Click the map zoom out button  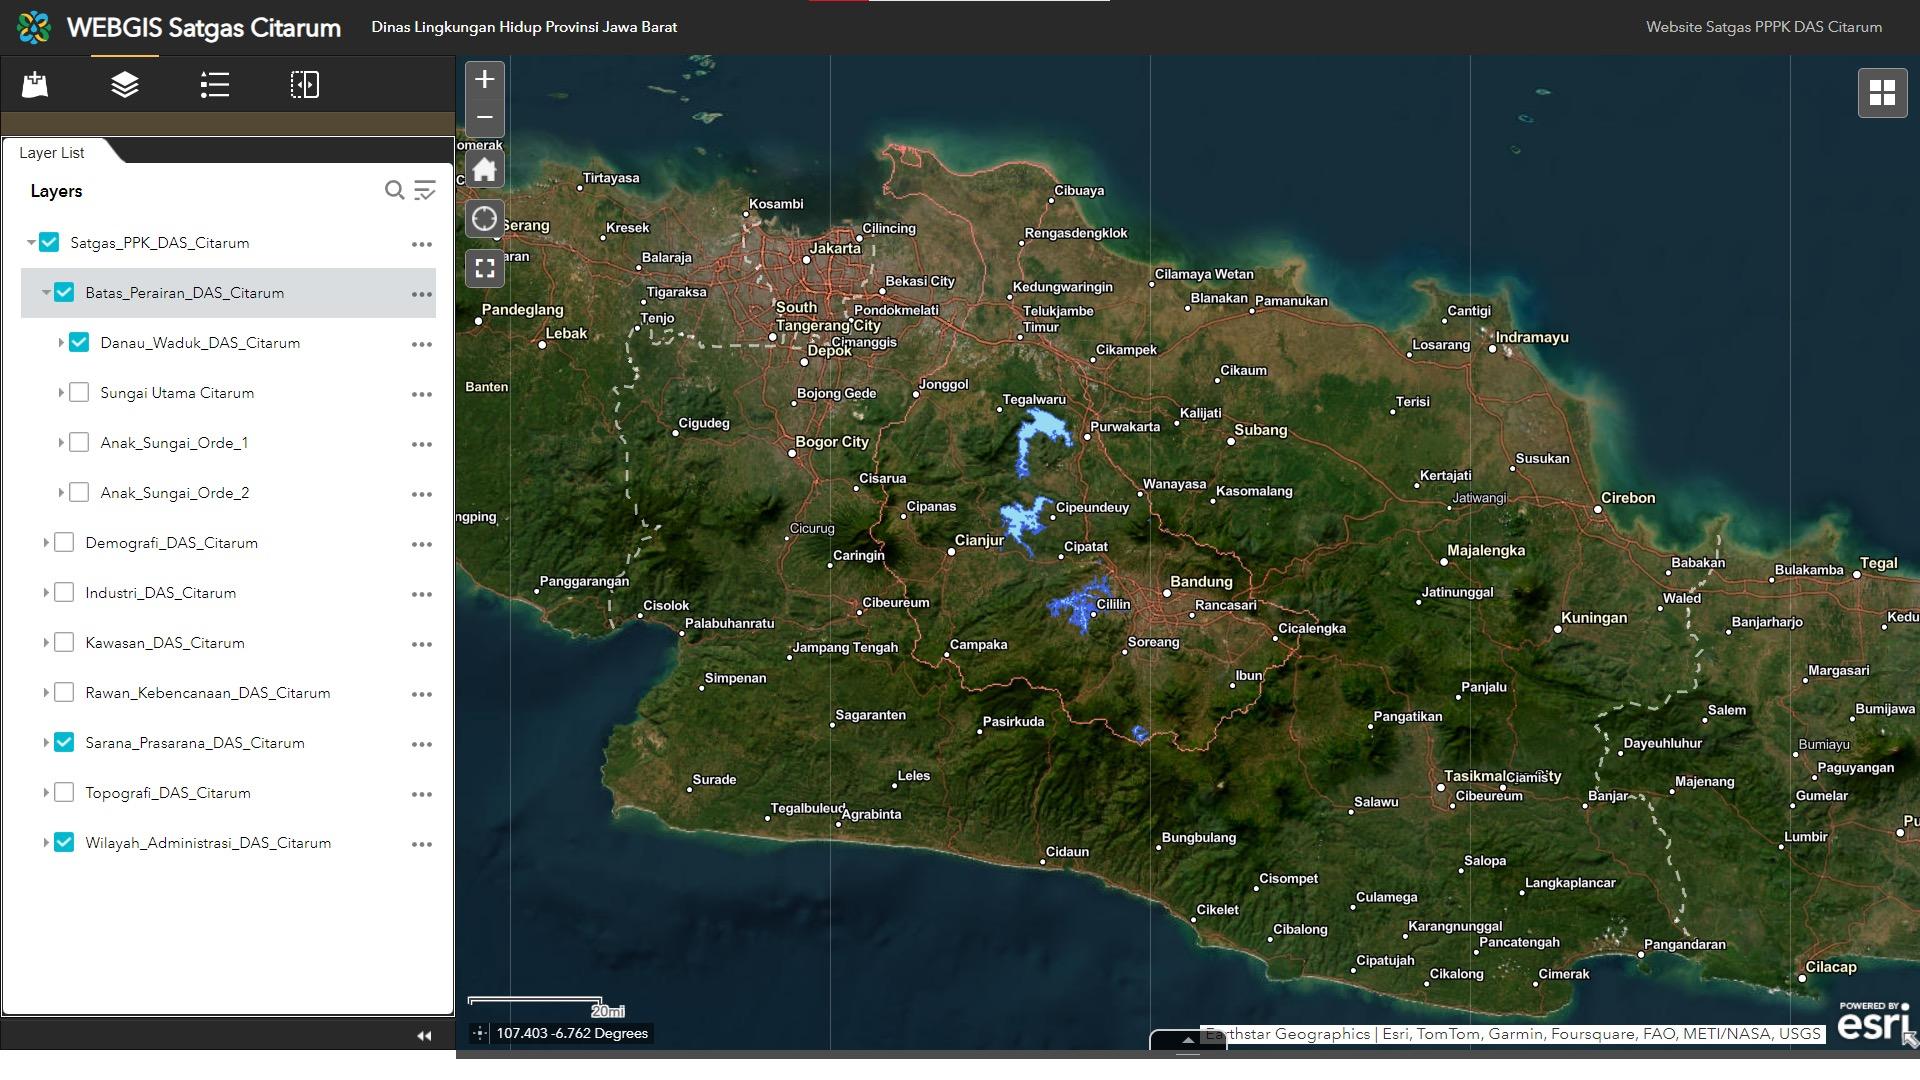485,118
